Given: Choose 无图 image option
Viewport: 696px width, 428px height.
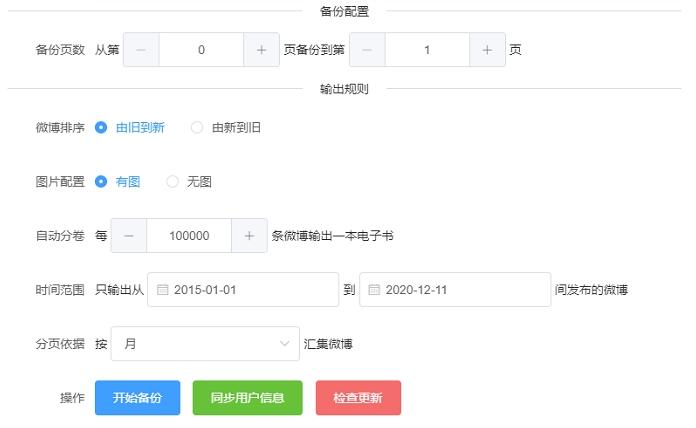Looking at the screenshot, I should click(x=172, y=182).
